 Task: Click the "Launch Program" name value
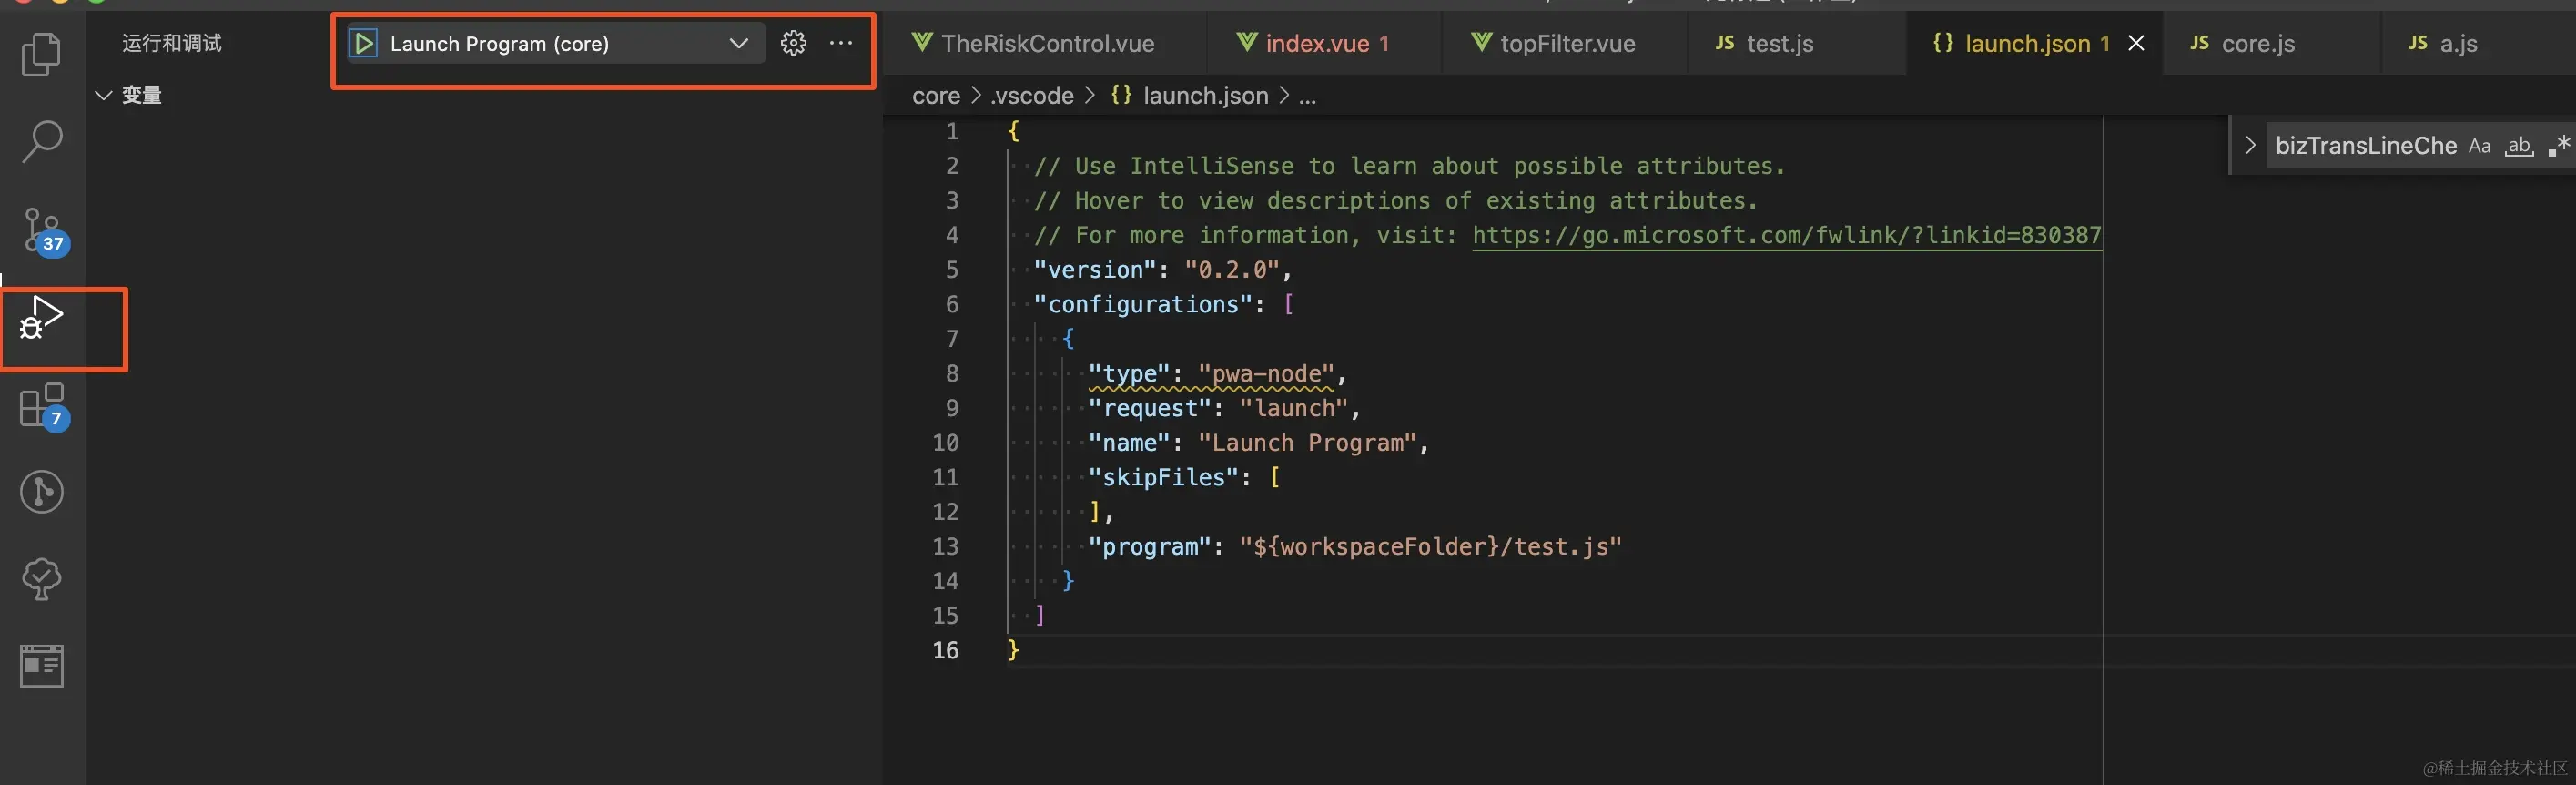click(x=1307, y=443)
